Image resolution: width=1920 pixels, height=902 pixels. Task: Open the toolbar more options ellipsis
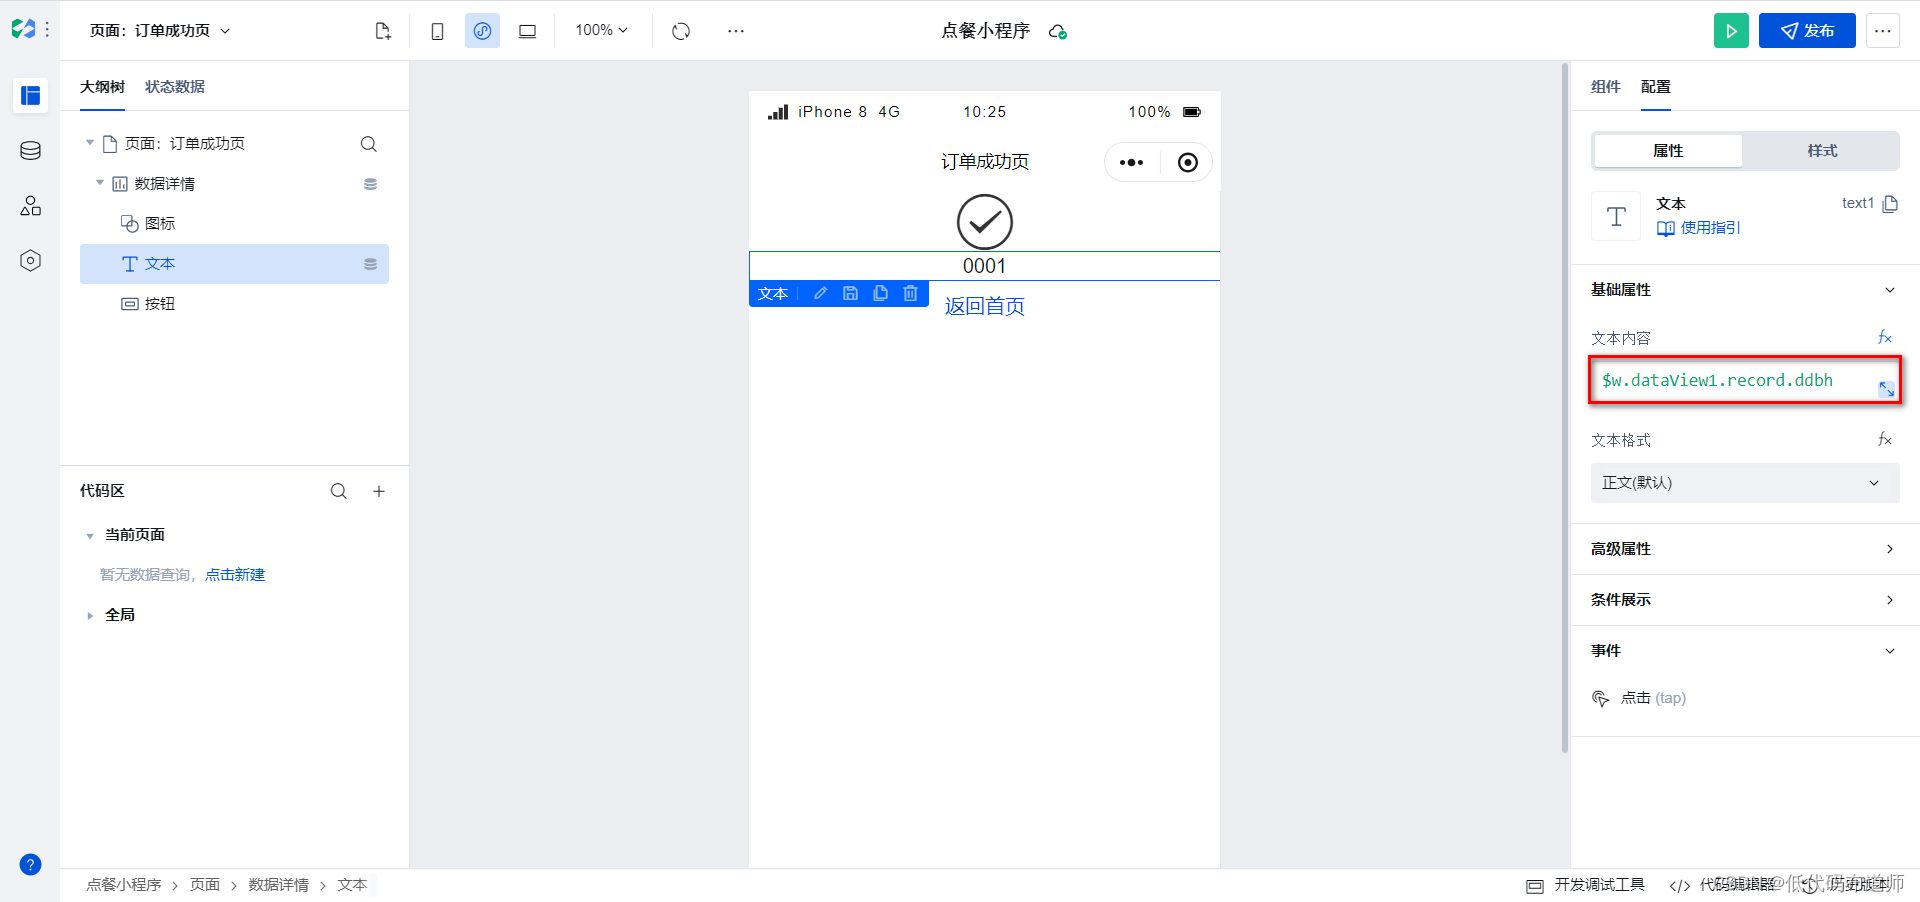pyautogui.click(x=736, y=31)
